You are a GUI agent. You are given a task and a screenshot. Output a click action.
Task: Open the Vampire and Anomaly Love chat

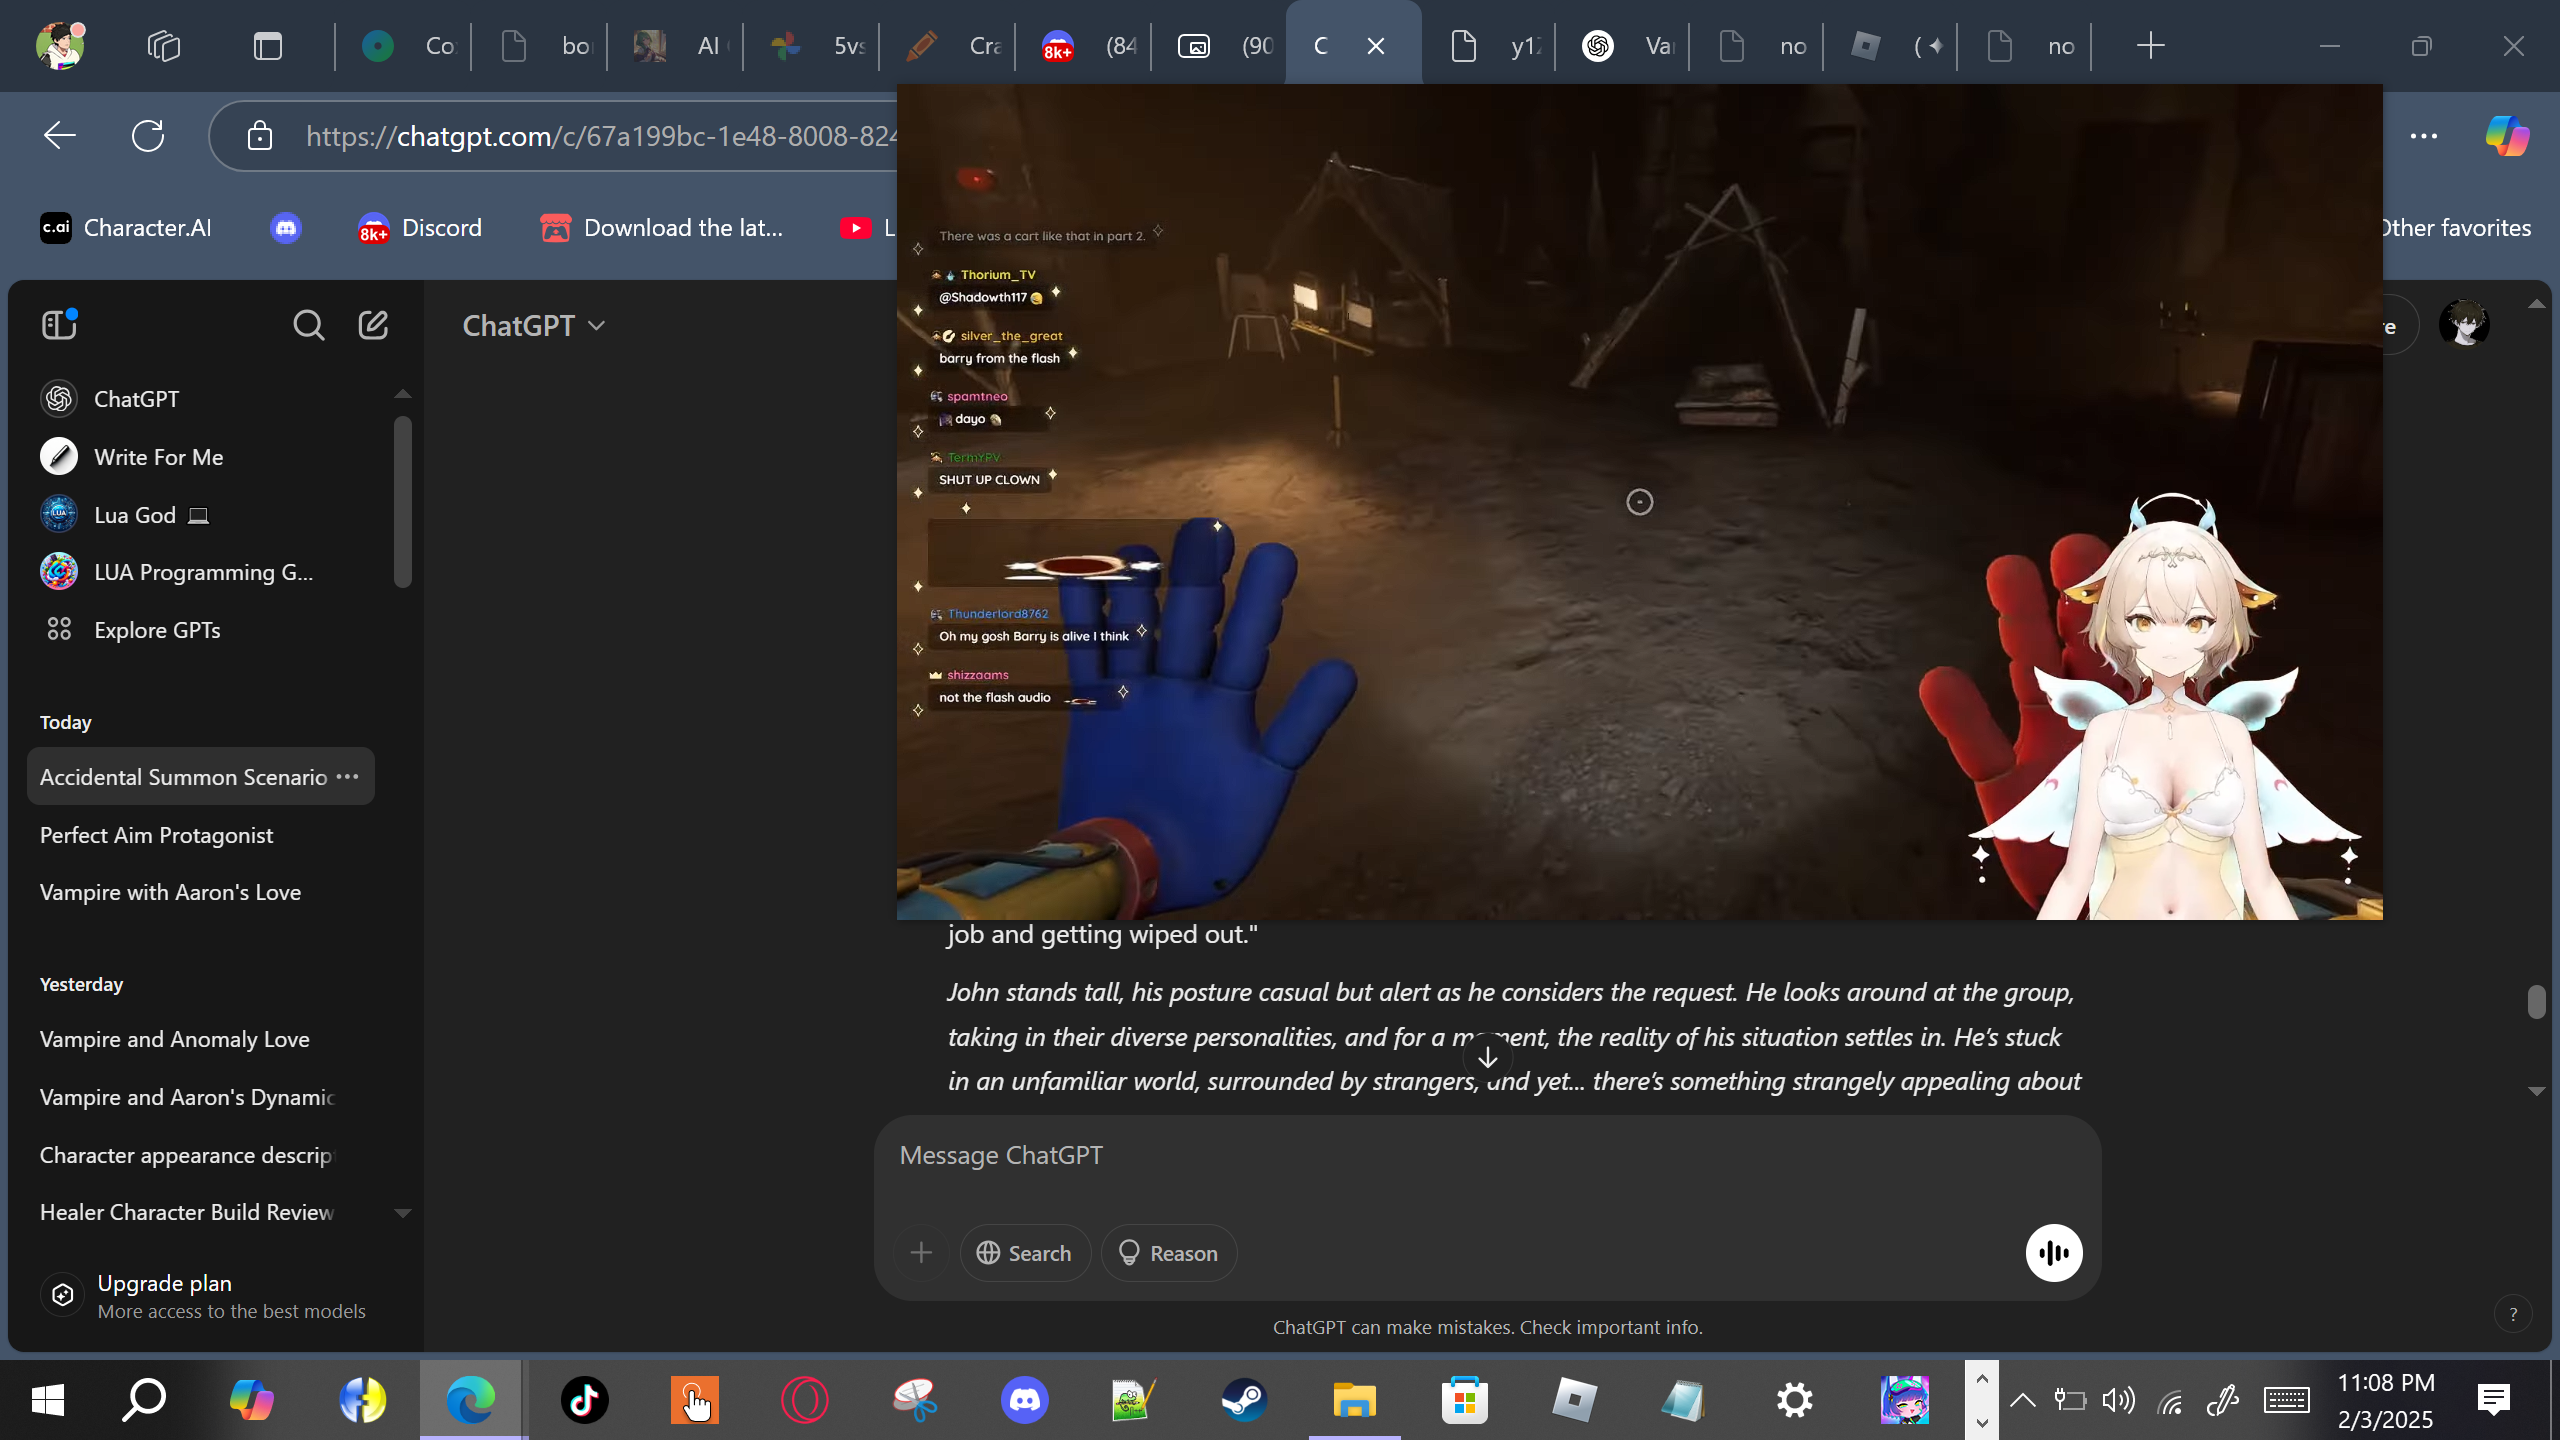click(x=200, y=1039)
